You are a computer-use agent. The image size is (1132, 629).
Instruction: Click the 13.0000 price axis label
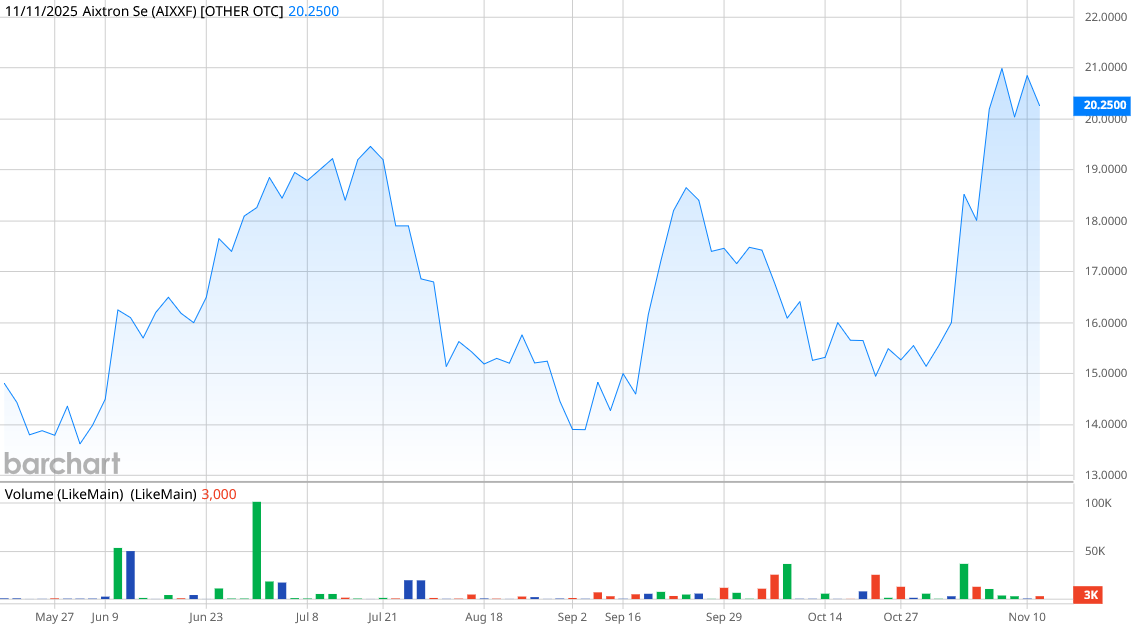[x=1105, y=475]
